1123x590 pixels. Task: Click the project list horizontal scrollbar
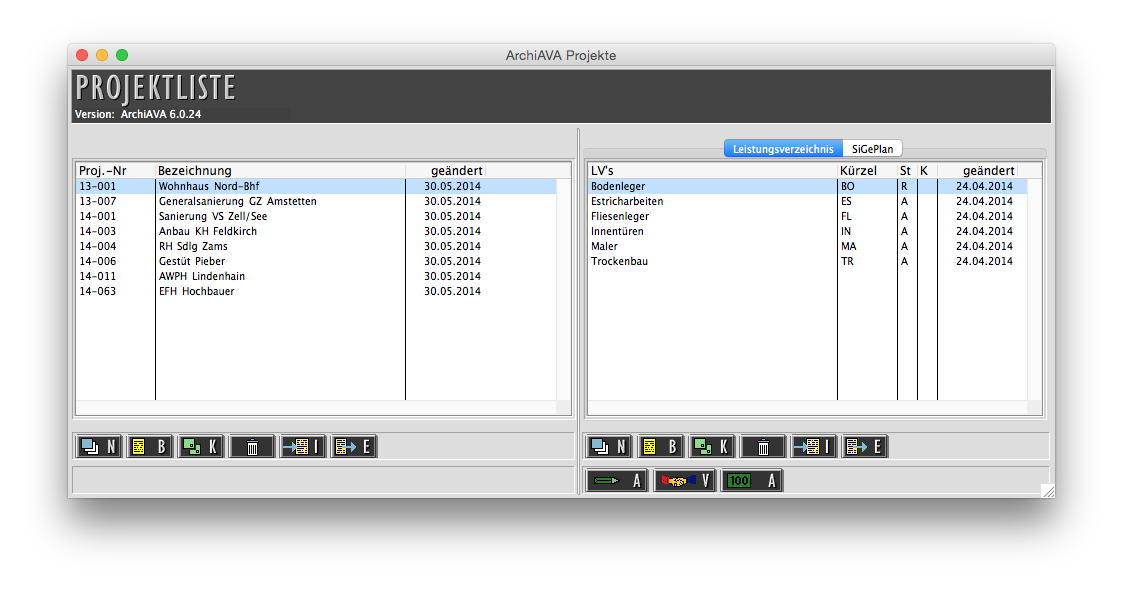[x=316, y=407]
